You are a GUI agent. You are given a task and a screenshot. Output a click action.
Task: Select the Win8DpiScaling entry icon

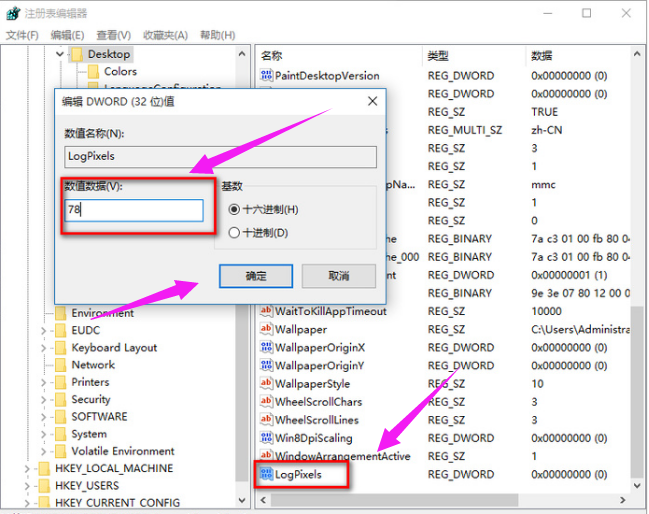click(x=267, y=438)
